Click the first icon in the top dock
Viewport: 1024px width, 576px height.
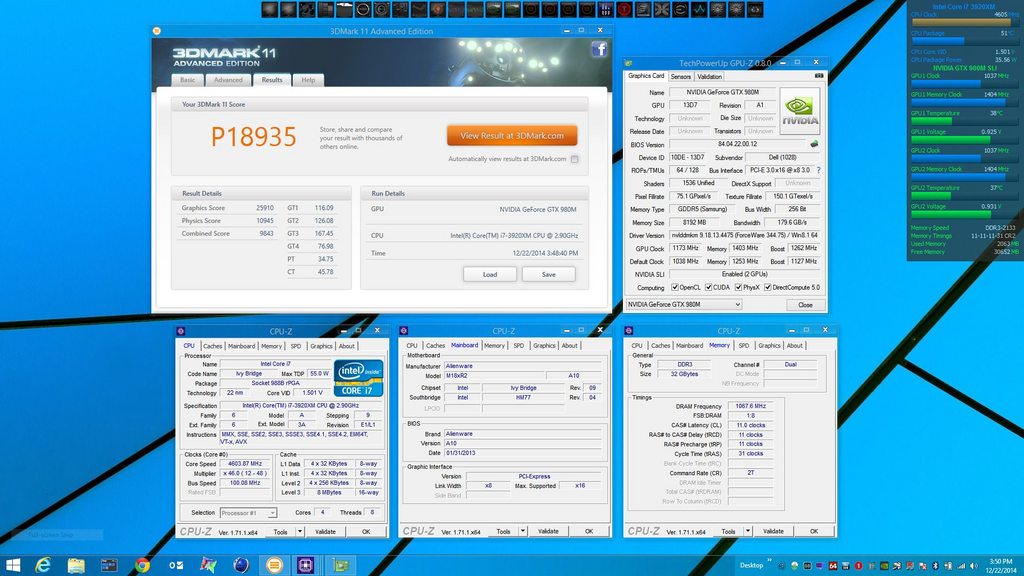pos(269,9)
